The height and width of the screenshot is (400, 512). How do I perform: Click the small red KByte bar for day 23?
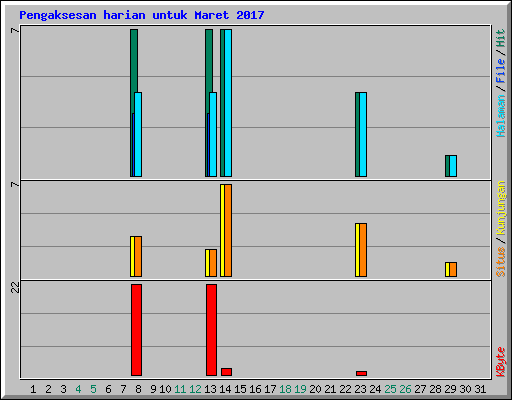click(361, 373)
